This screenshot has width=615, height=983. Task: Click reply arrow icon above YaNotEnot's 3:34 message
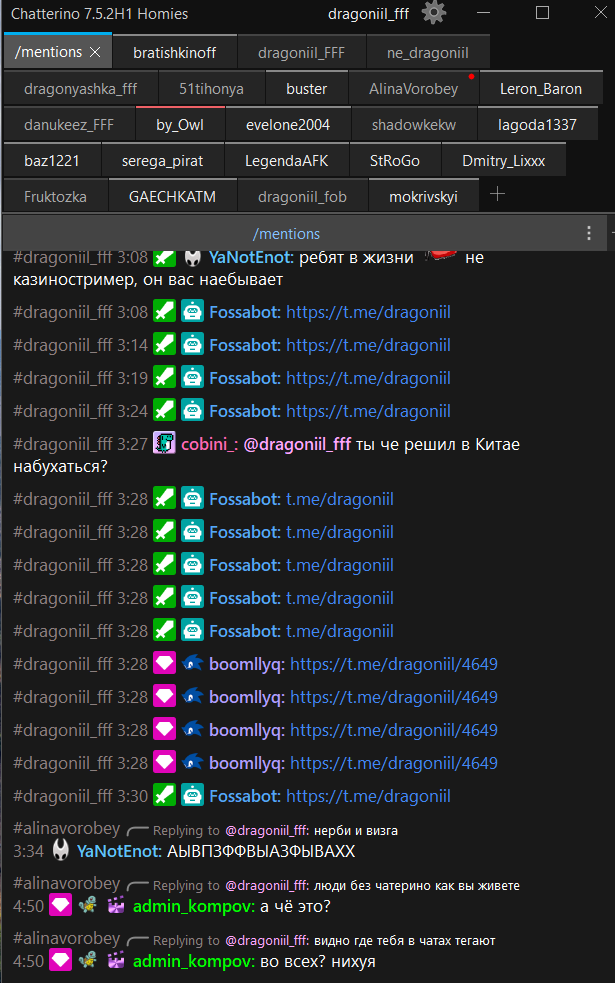[x=138, y=830]
